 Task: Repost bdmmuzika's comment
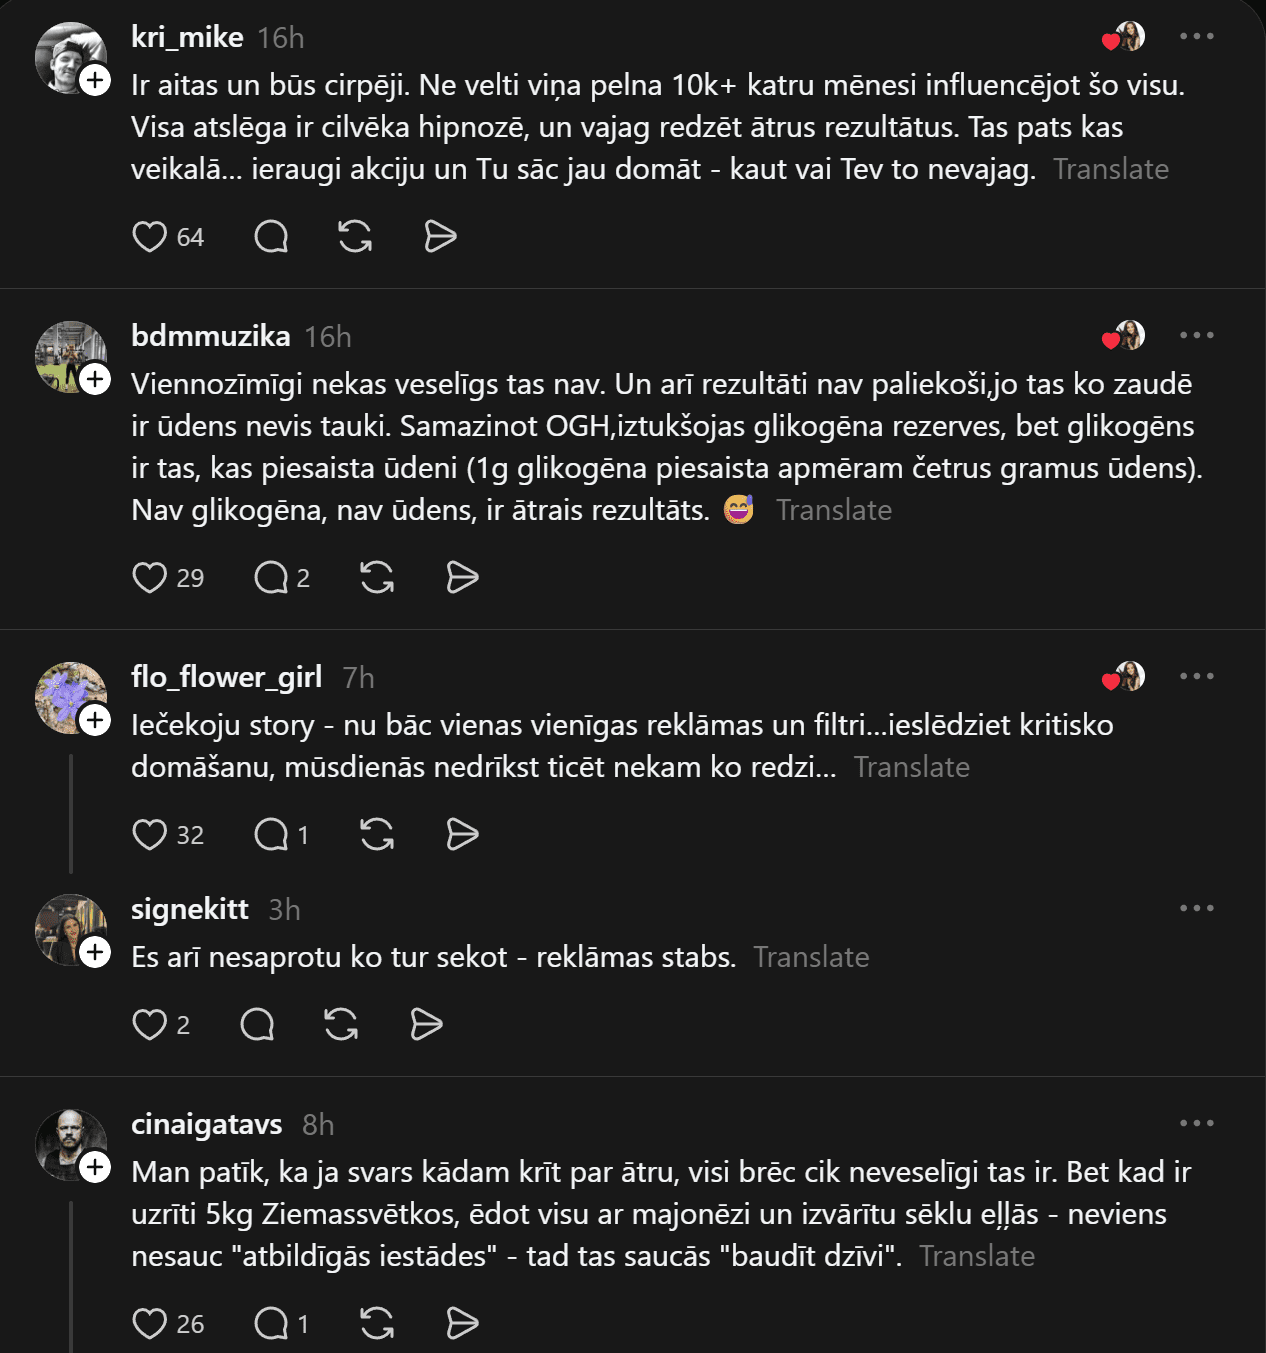point(377,578)
